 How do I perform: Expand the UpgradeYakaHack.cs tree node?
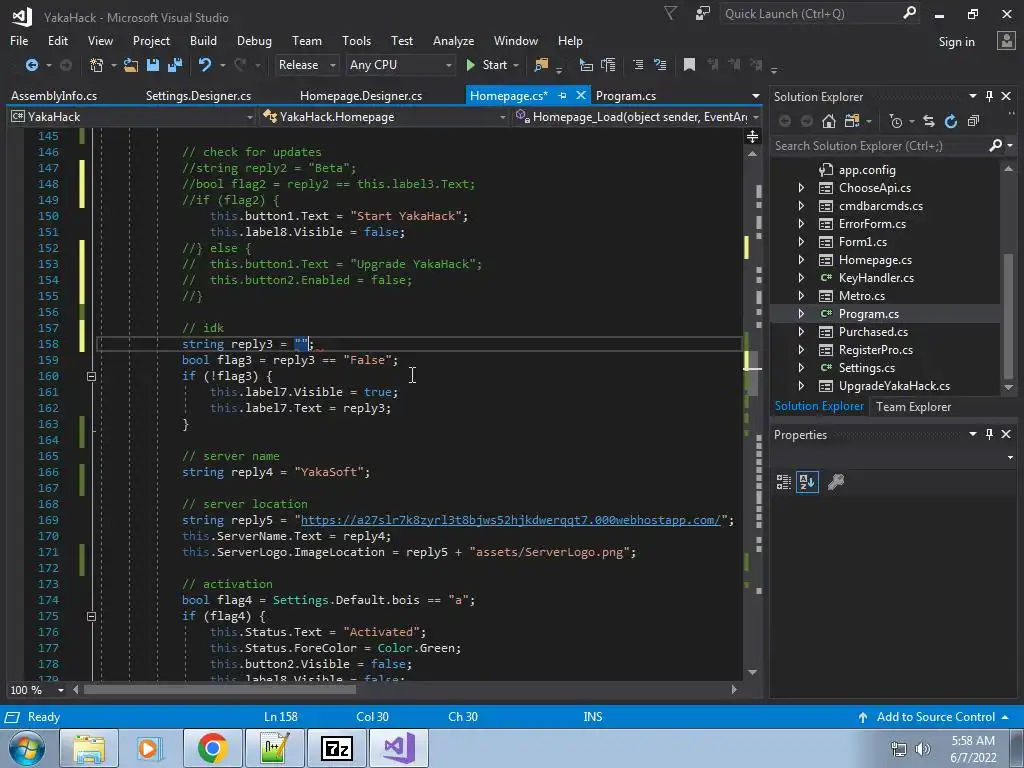801,386
